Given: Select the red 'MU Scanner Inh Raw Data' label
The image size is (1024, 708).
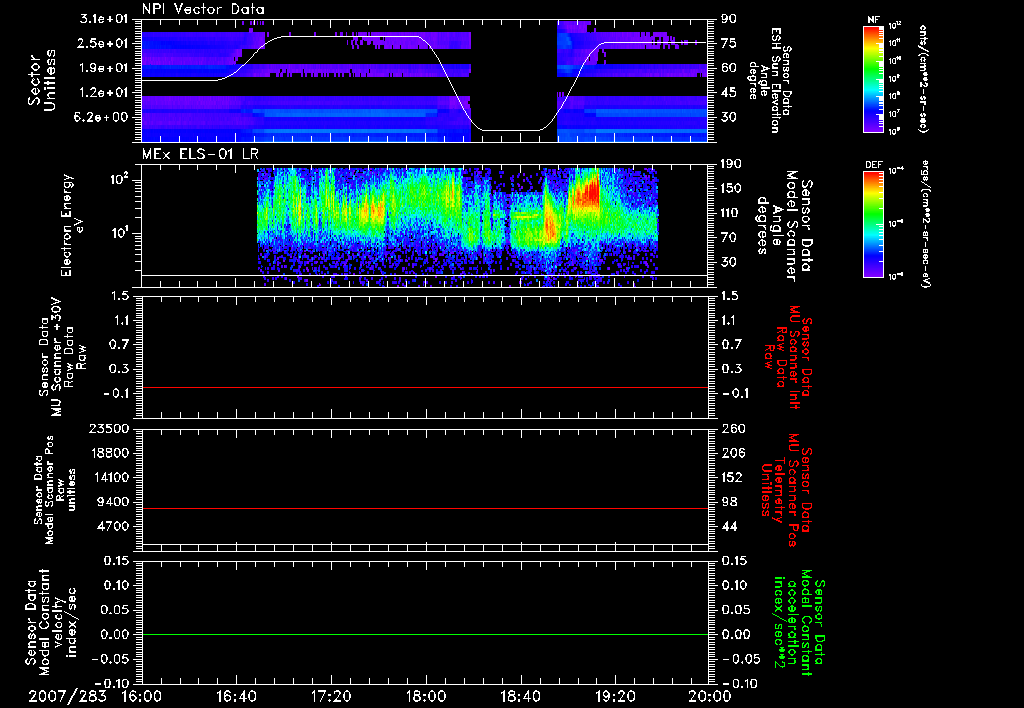Looking at the screenshot, I should 789,357.
